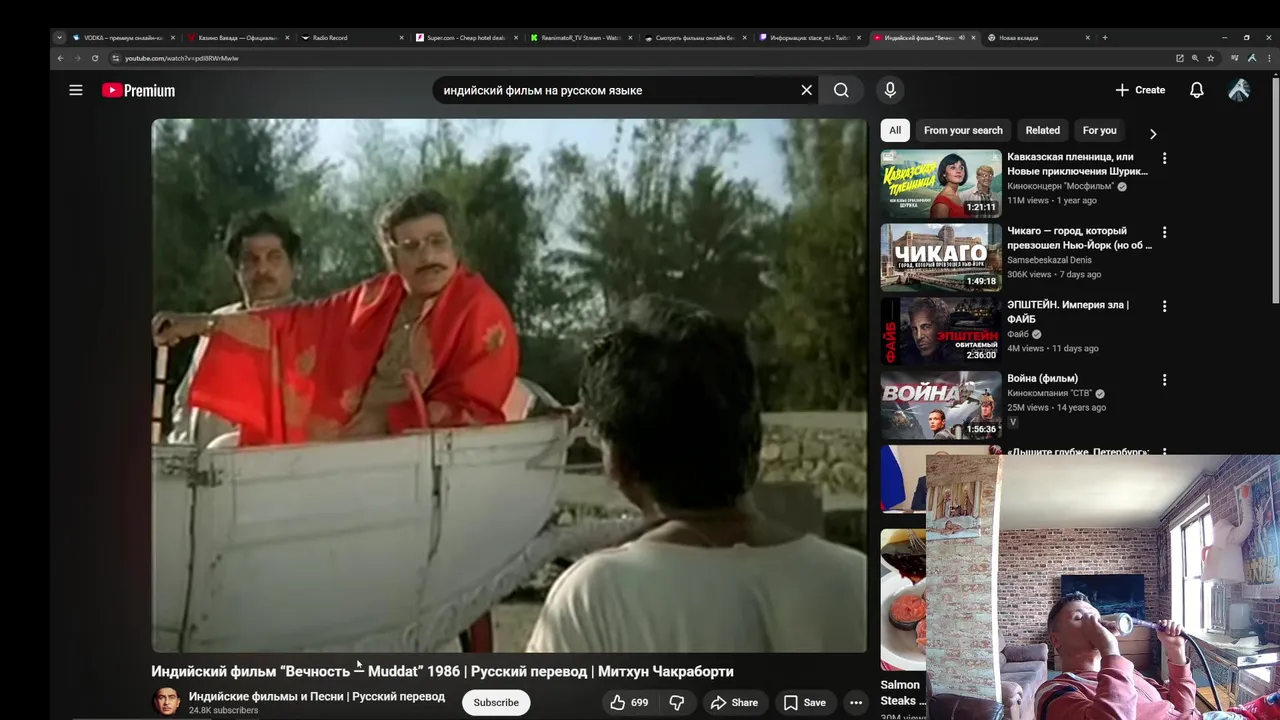Open channel Индийские фильмы и Песни
1280x720 pixels.
pyautogui.click(x=317, y=696)
